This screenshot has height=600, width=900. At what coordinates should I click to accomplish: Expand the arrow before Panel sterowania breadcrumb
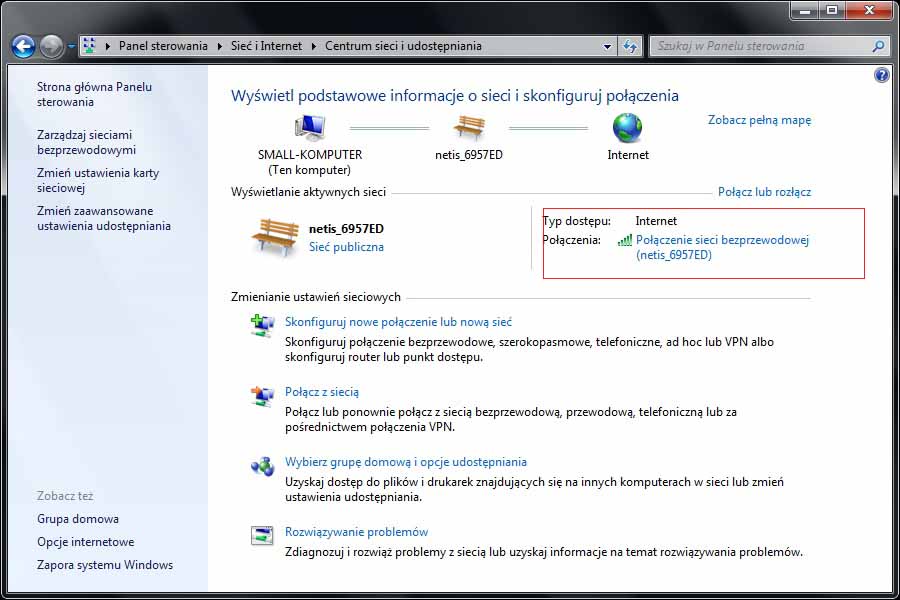107,46
